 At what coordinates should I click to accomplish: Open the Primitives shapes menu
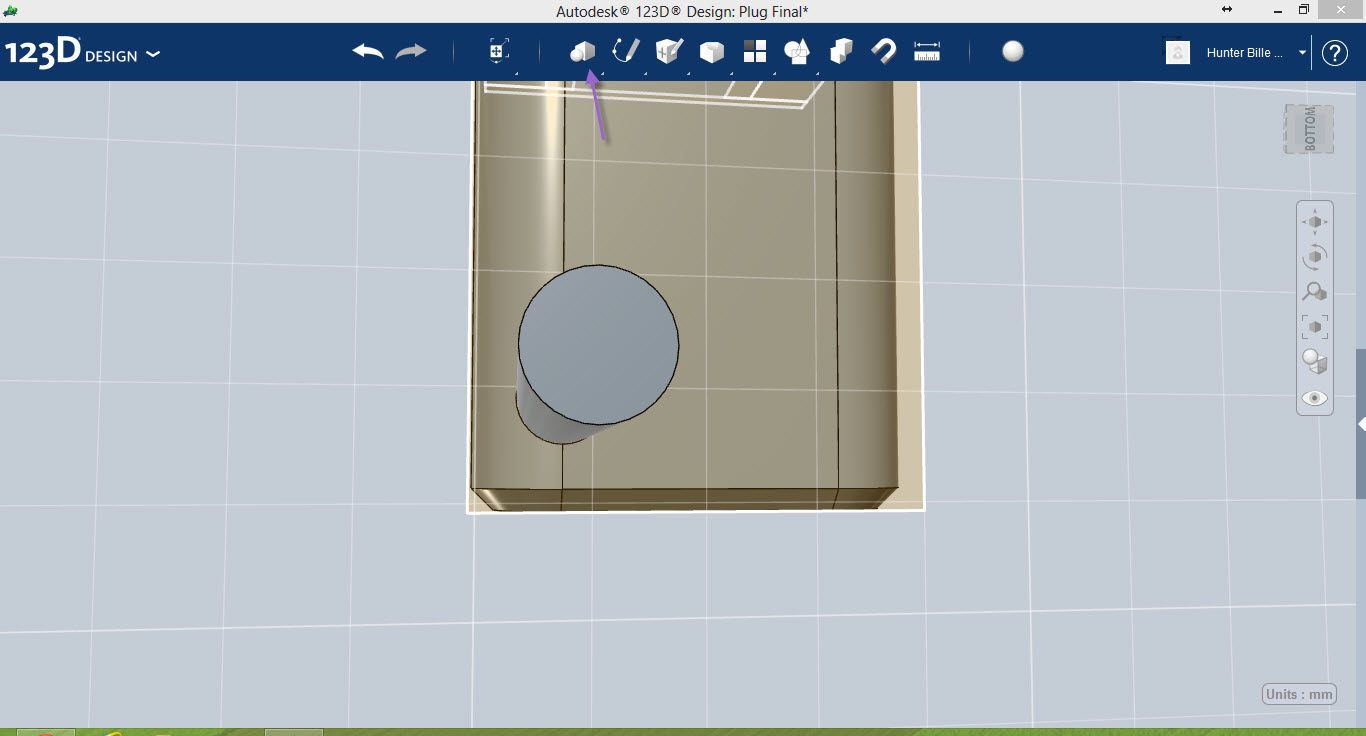coord(583,51)
